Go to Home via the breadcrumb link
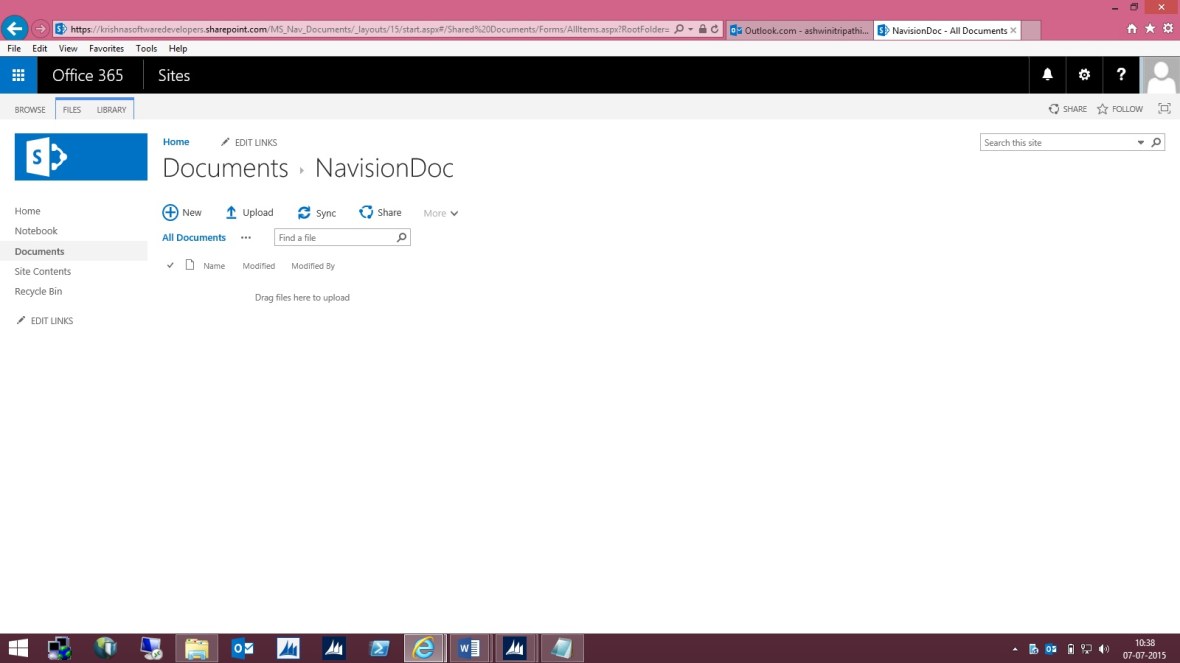 (x=176, y=141)
